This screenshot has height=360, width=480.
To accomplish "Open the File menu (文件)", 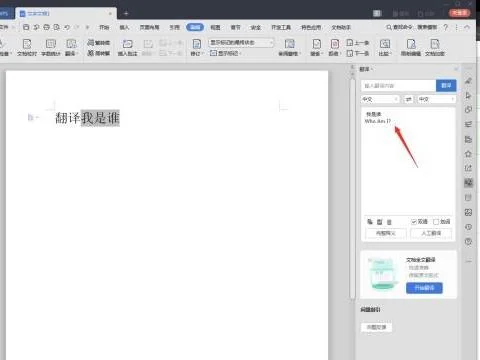I will click(5, 27).
